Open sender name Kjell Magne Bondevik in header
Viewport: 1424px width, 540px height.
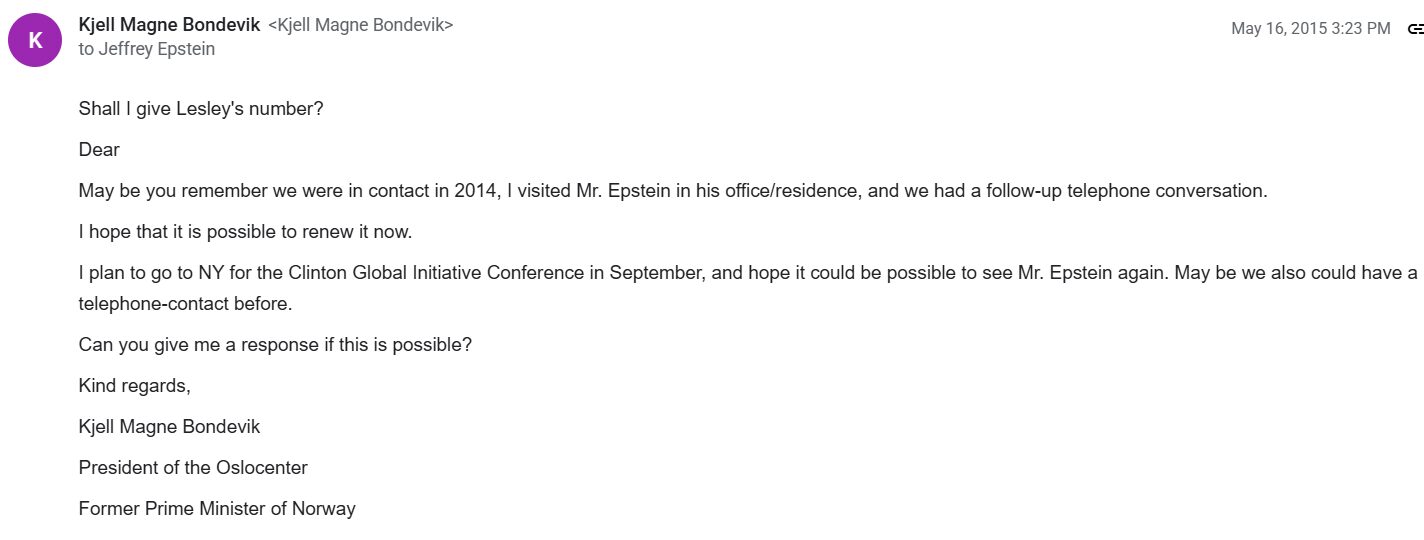tap(168, 25)
